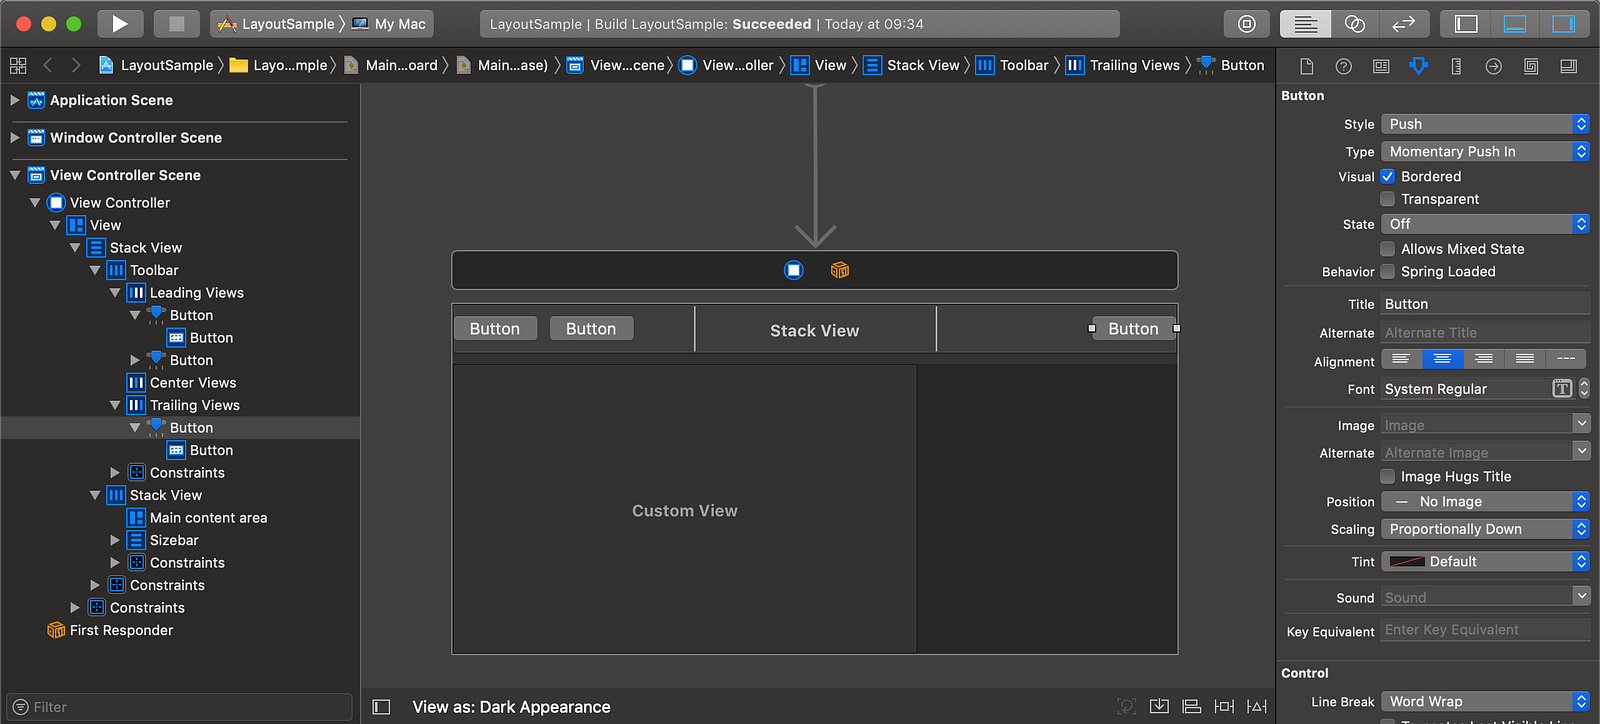Open Resolve Auto Layout Issues icon
Image resolution: width=1600 pixels, height=724 pixels.
pyautogui.click(x=1257, y=707)
